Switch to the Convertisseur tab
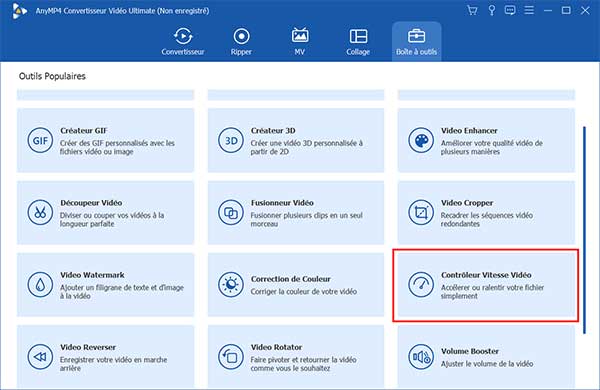Image resolution: width=600 pixels, height=390 pixels. 183,41
